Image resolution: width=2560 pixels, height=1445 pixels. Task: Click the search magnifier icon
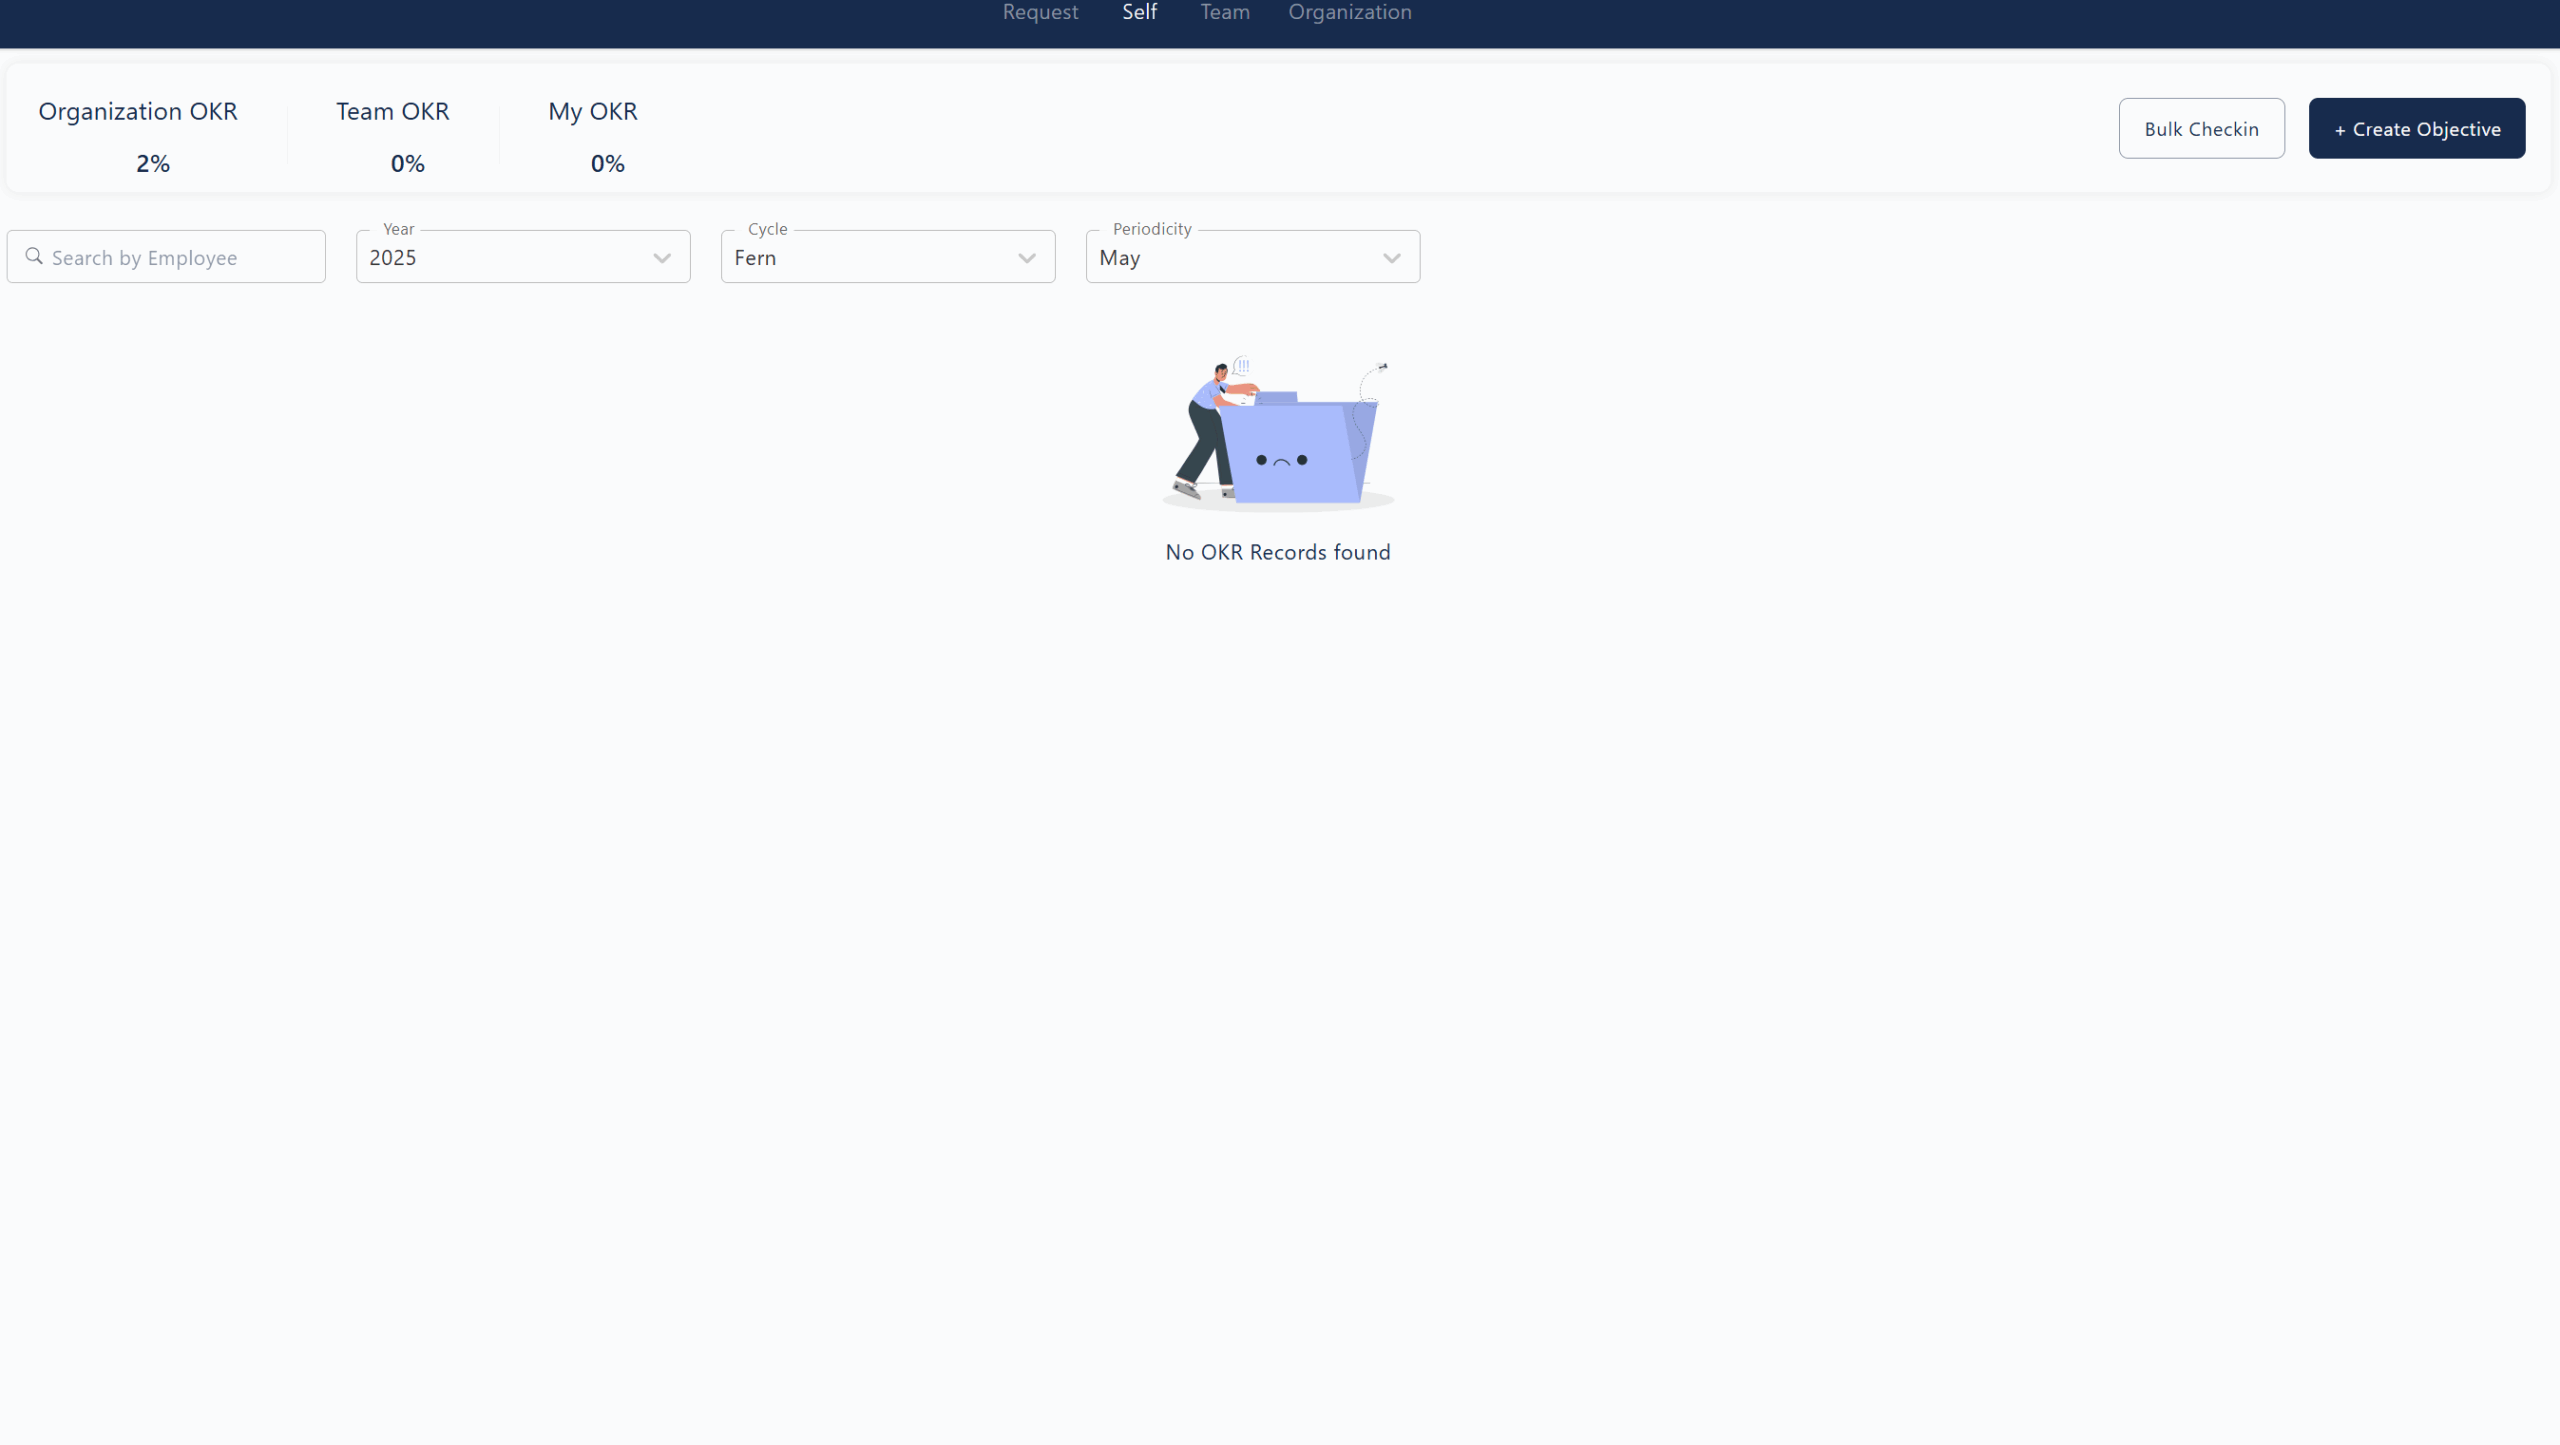pyautogui.click(x=34, y=256)
